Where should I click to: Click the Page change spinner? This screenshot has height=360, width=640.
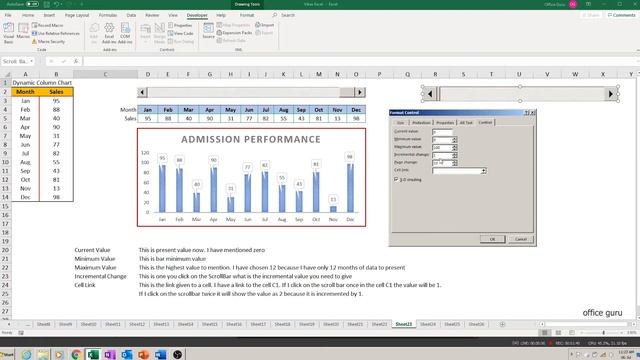coord(454,163)
